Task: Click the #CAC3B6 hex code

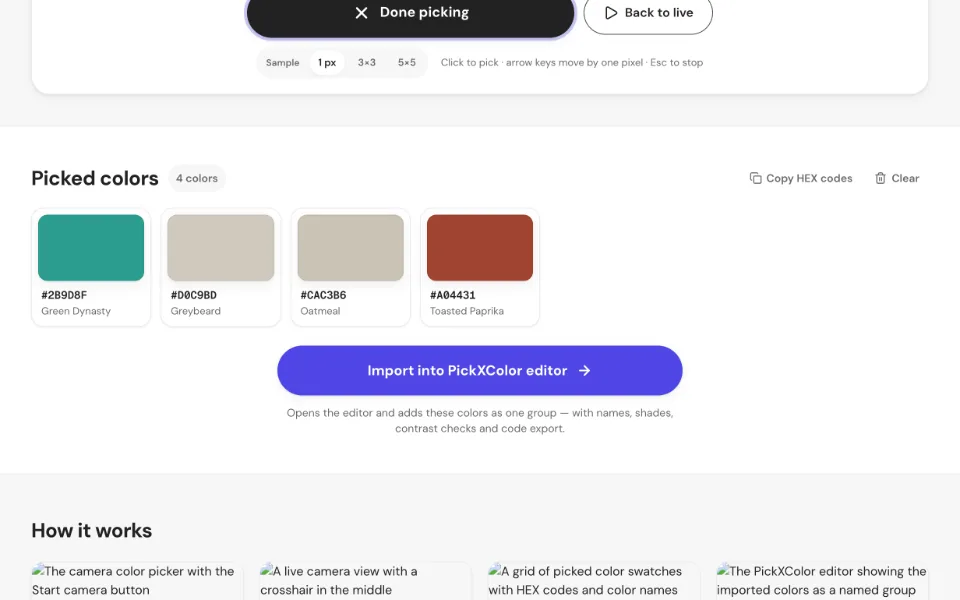Action: [x=323, y=295]
